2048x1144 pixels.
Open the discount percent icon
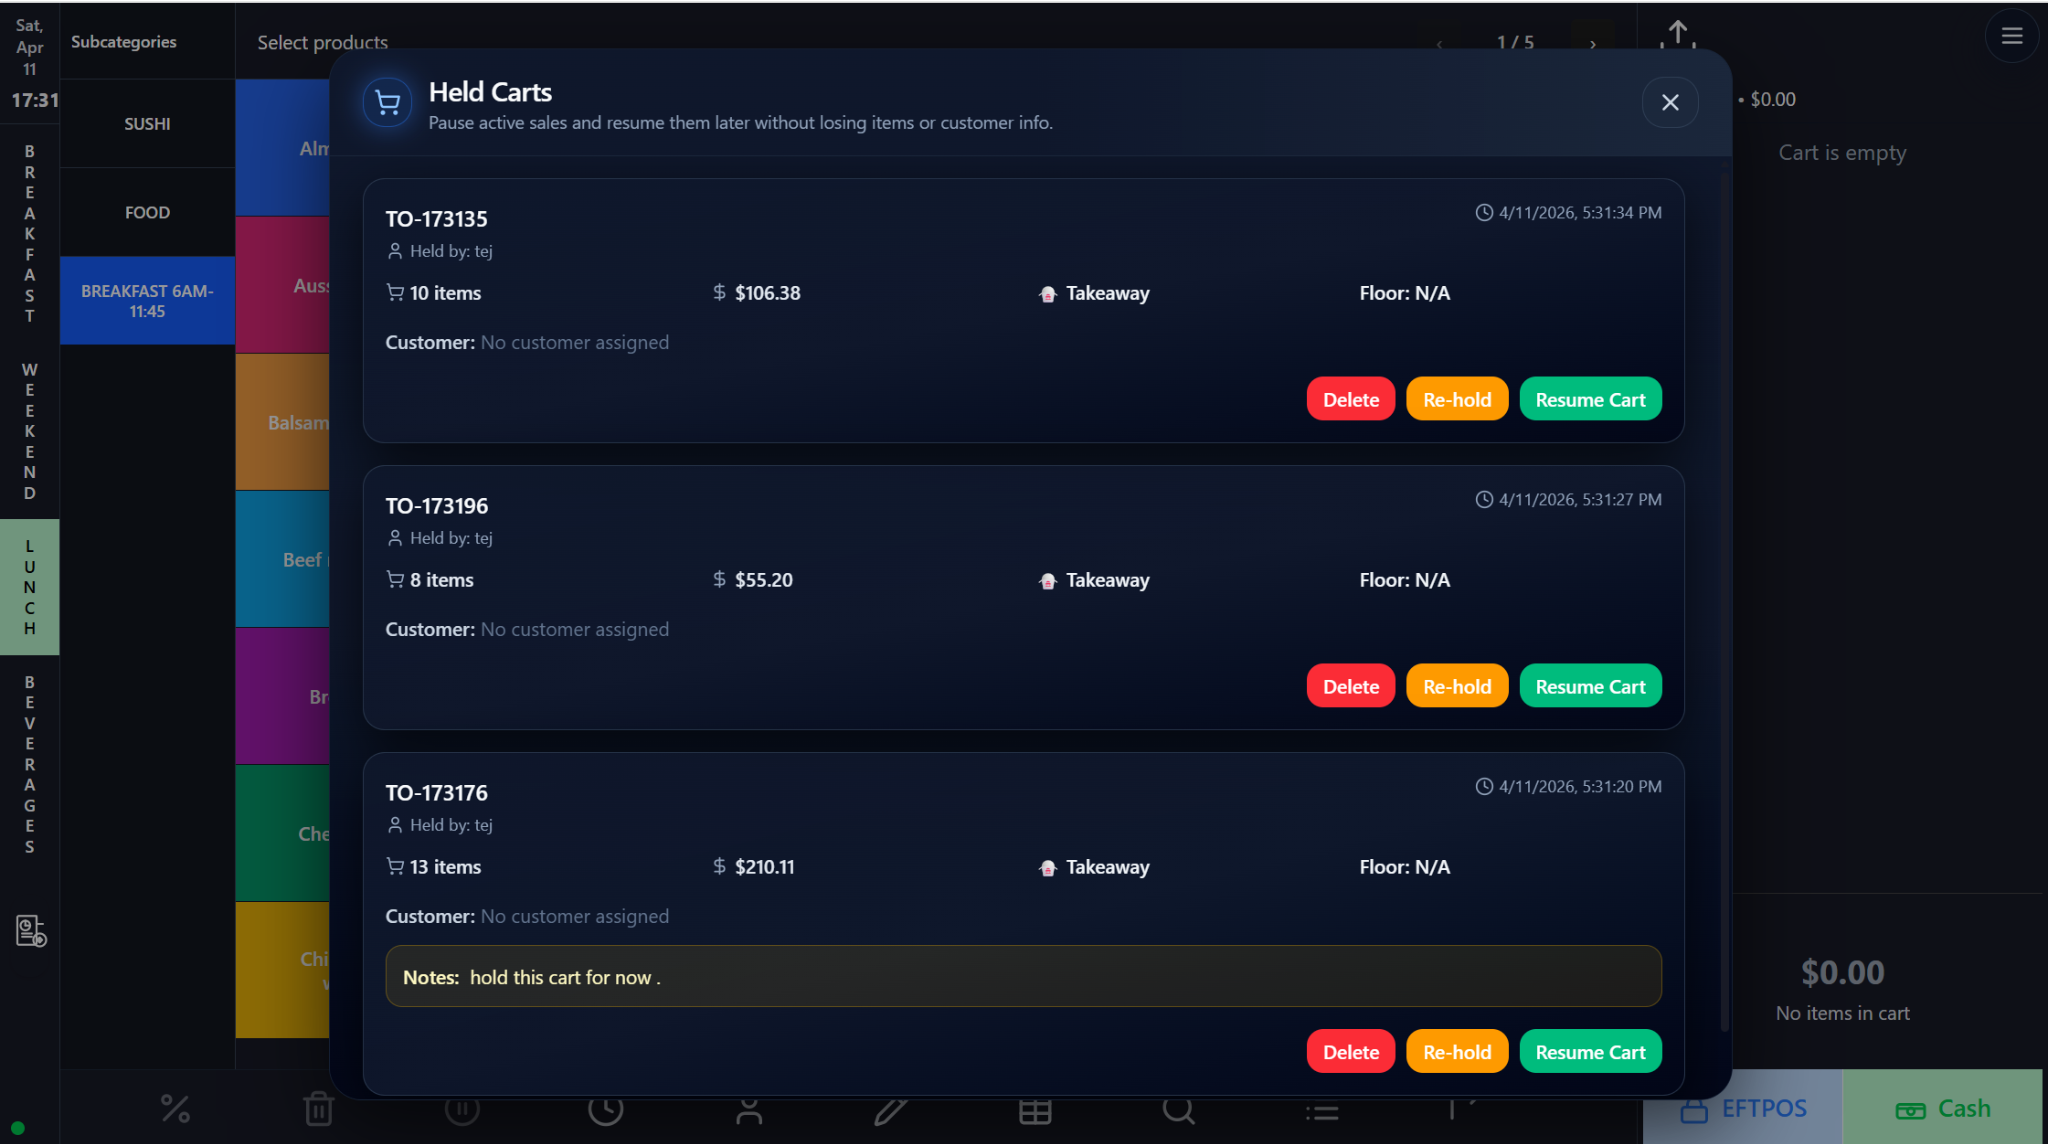point(175,1108)
